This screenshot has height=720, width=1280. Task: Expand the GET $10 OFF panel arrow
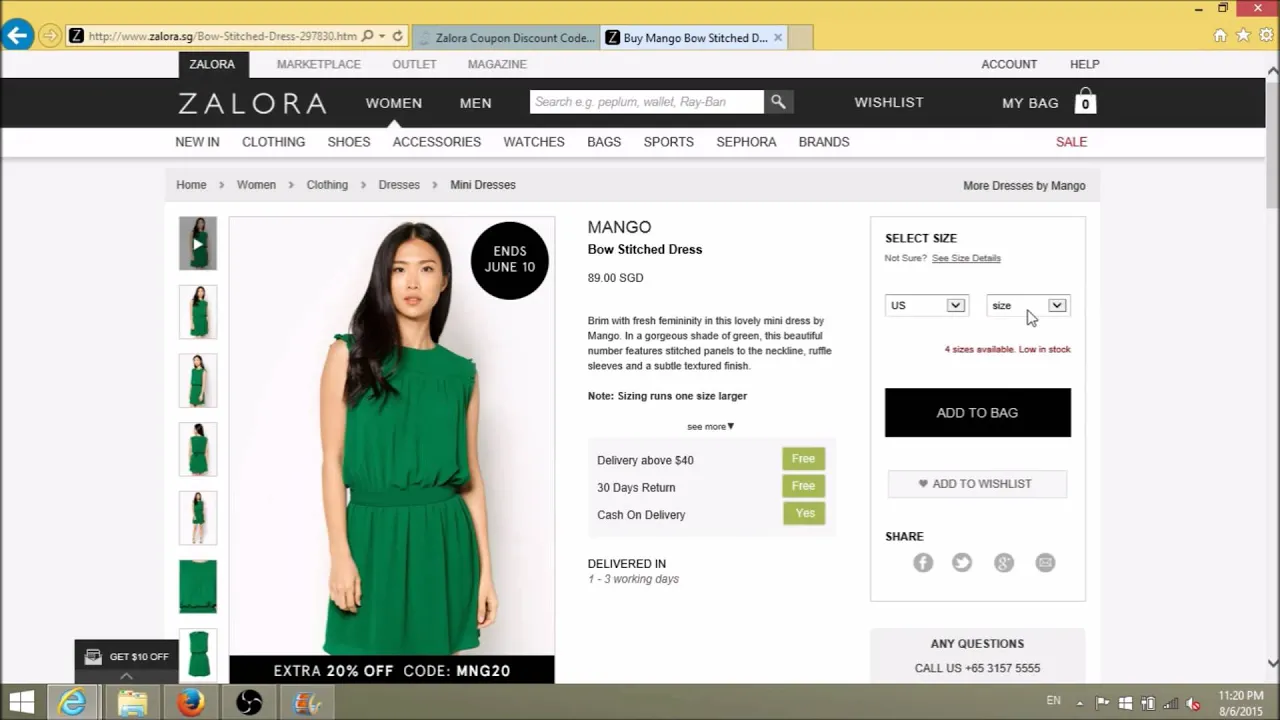coord(126,676)
